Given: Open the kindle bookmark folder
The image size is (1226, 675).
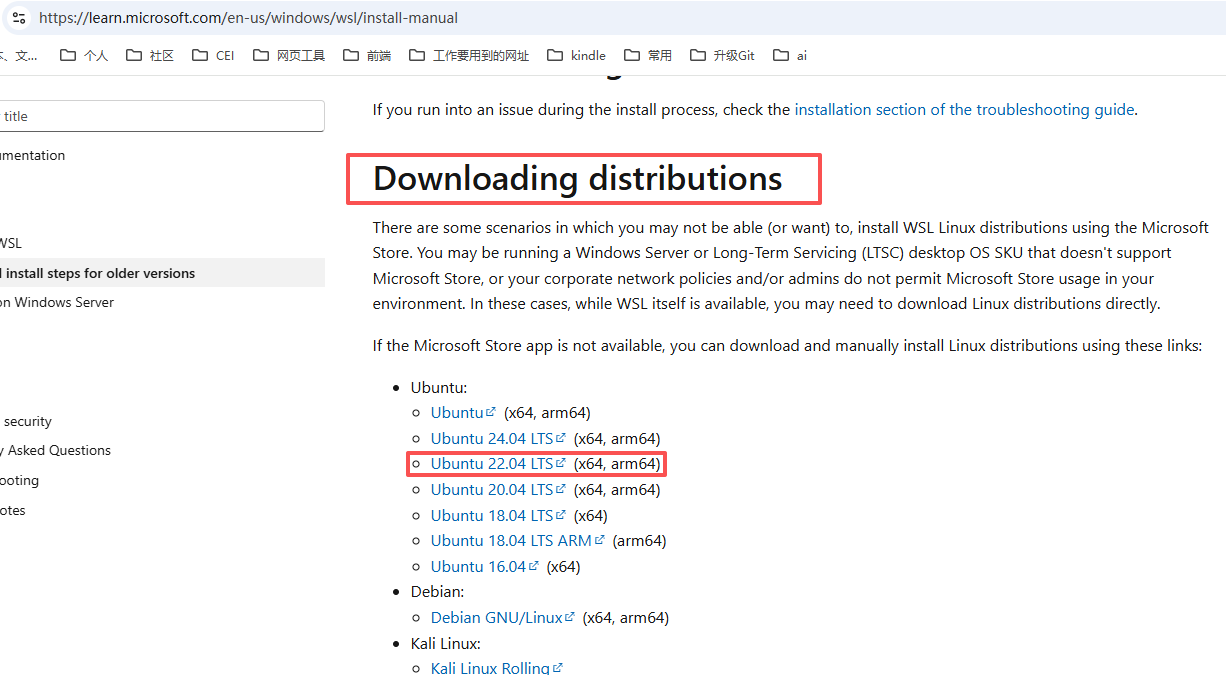Looking at the screenshot, I should (576, 56).
